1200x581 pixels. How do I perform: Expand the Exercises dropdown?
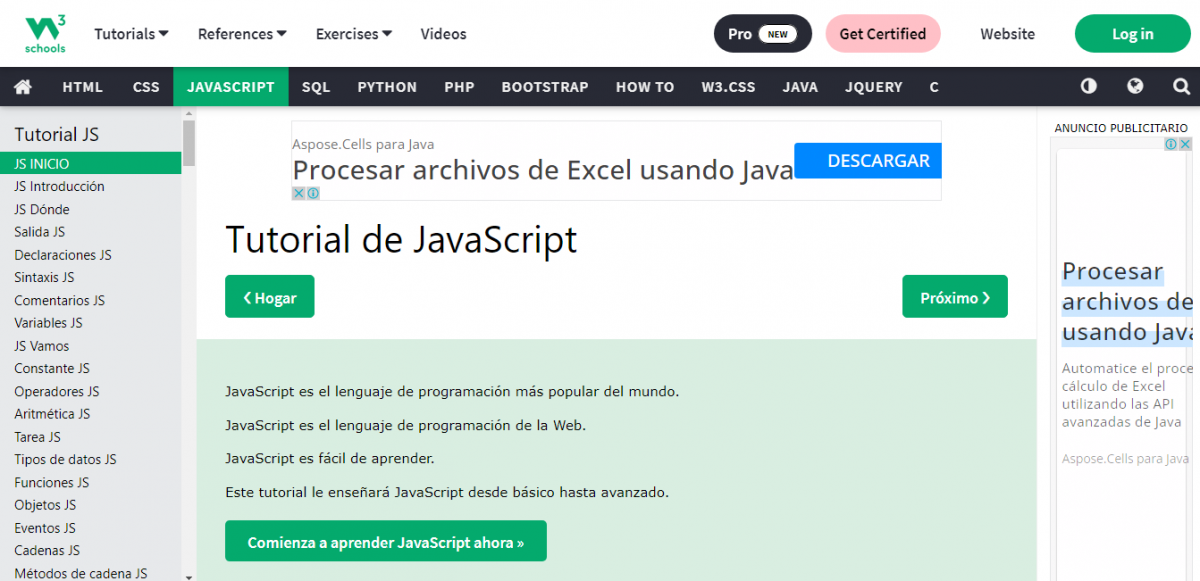[x=353, y=34]
